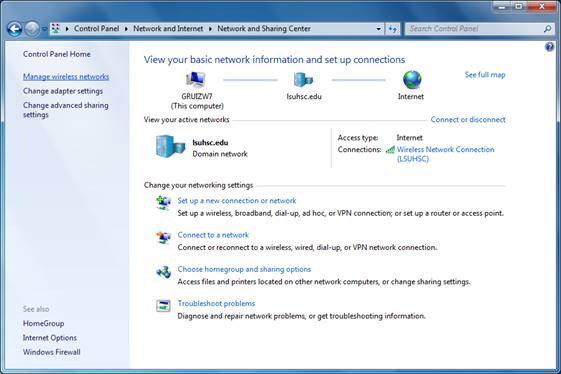Open help with the question mark icon

pos(549,47)
